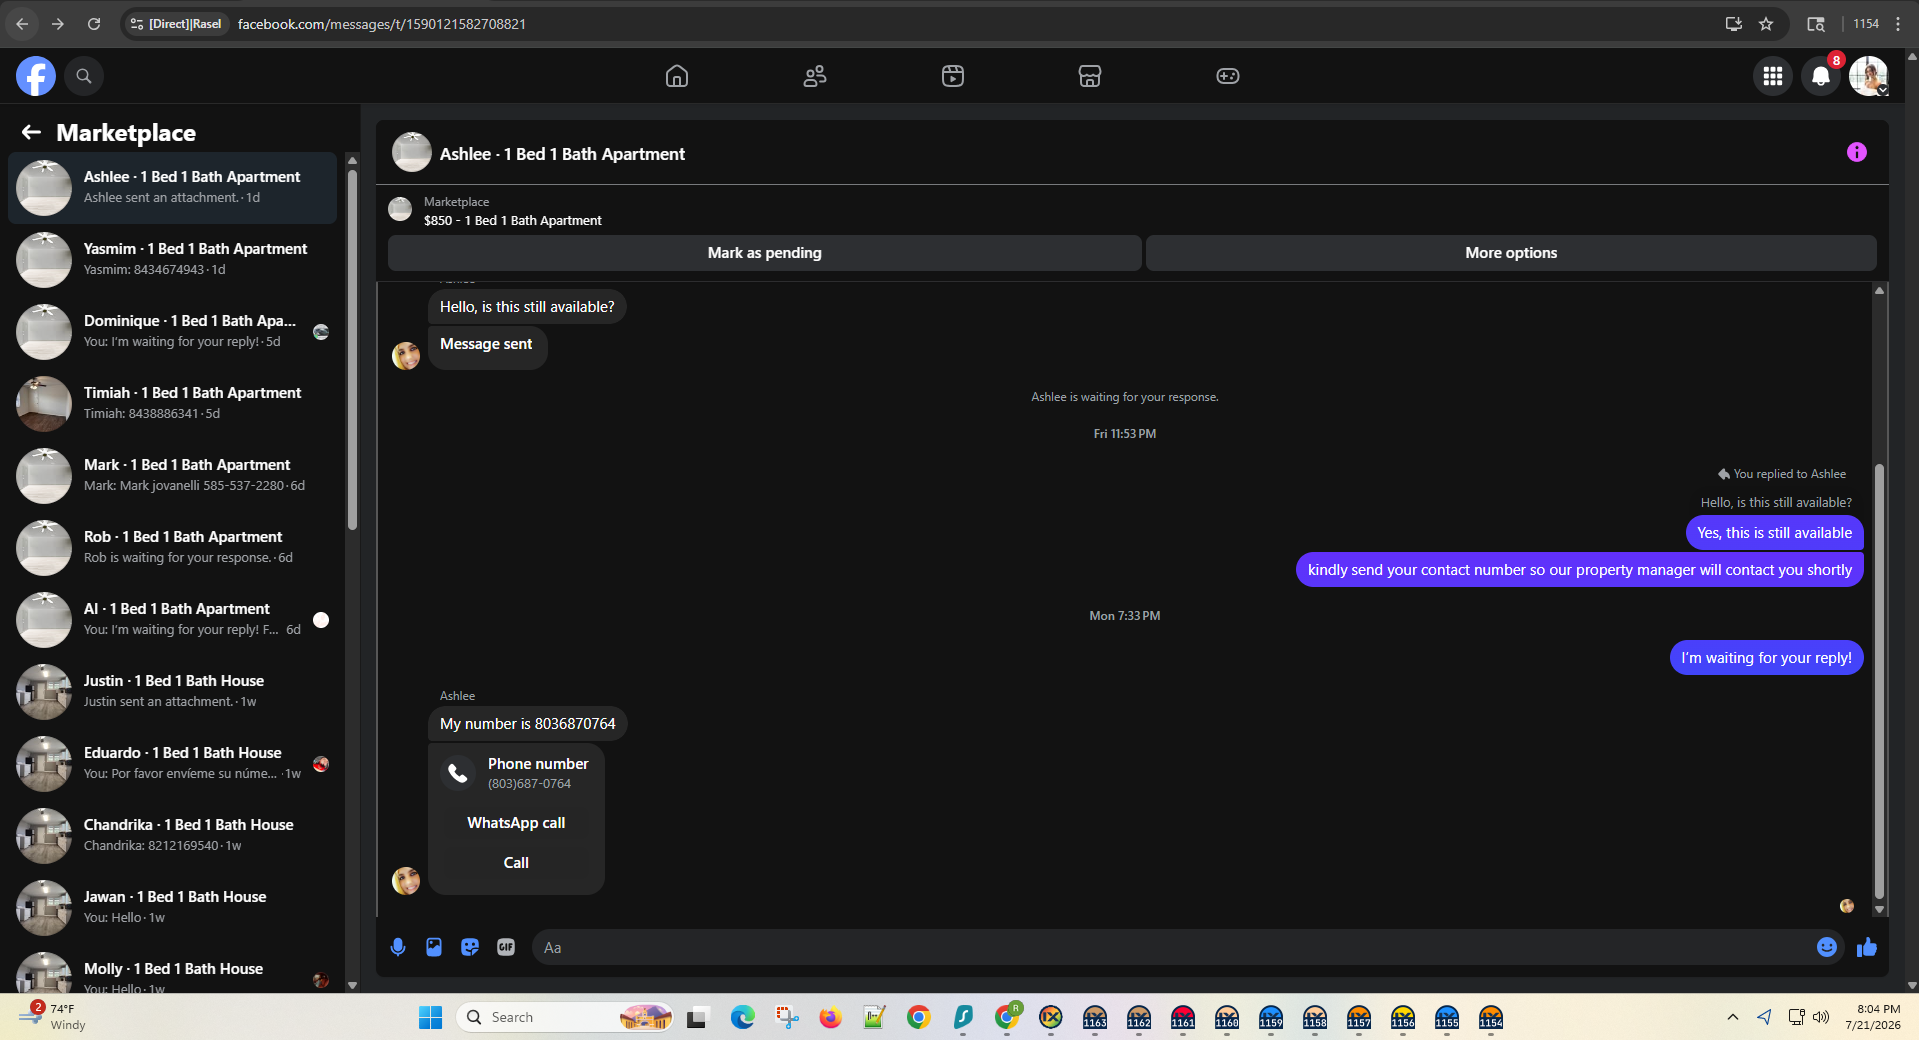Switch to the Friends tab in the top navigation
The height and width of the screenshot is (1040, 1919).
point(815,76)
